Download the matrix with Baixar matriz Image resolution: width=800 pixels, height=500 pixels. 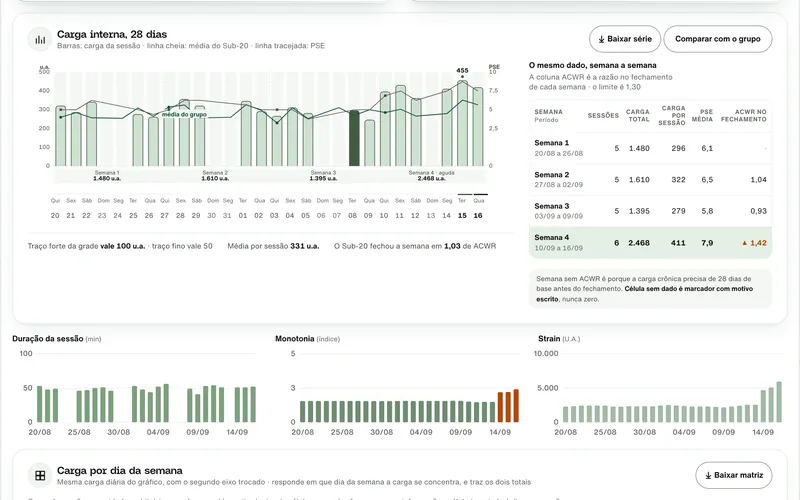point(733,475)
